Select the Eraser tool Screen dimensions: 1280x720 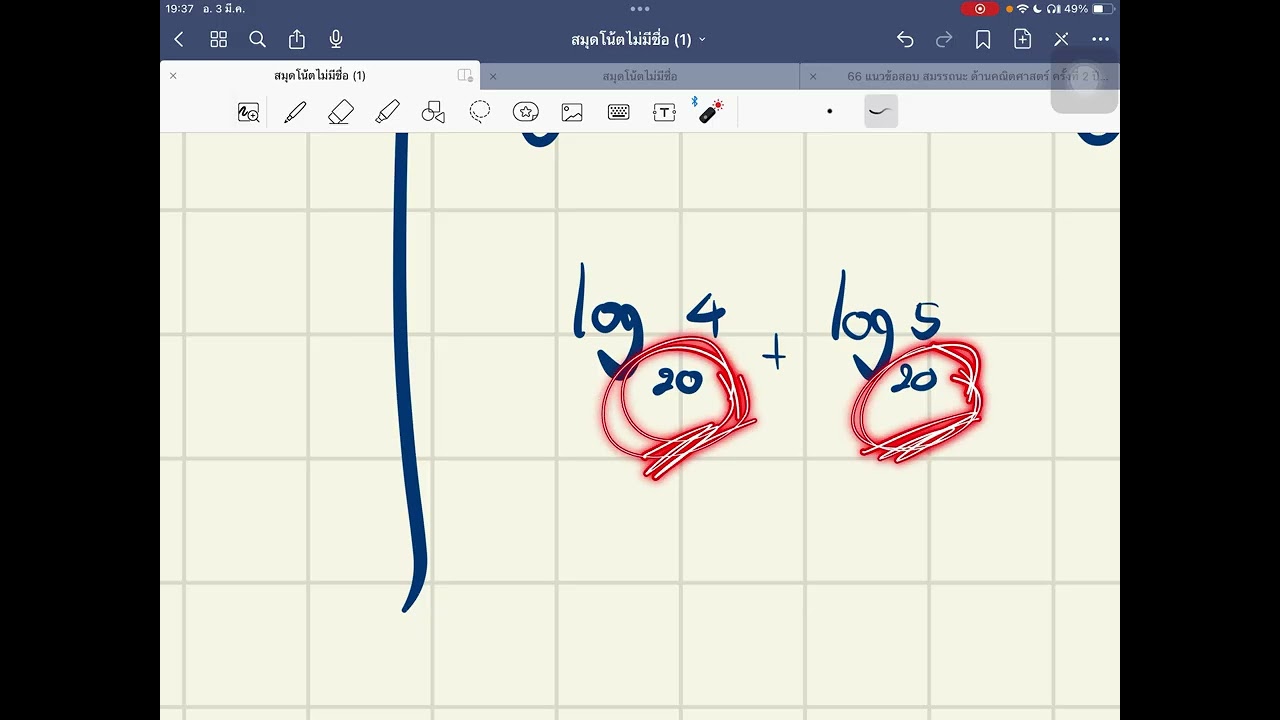tap(341, 112)
